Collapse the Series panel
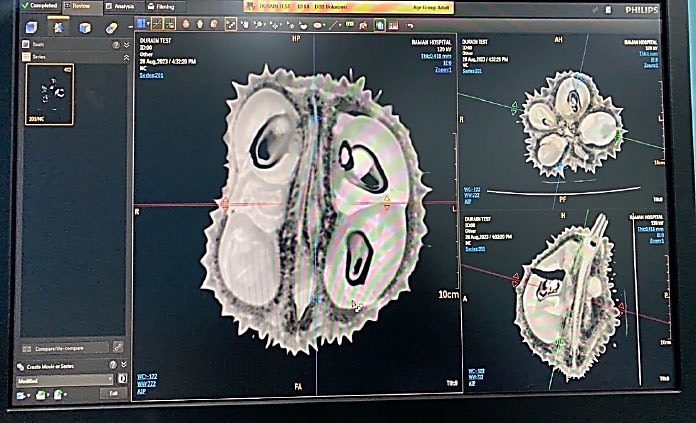Viewport: 696px width, 423px height. click(126, 57)
